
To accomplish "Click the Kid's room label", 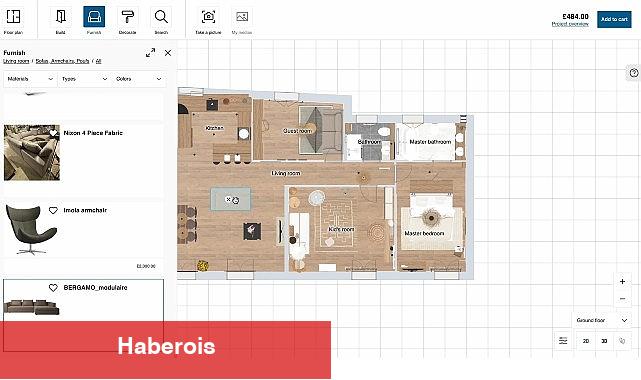I will pos(341,229).
